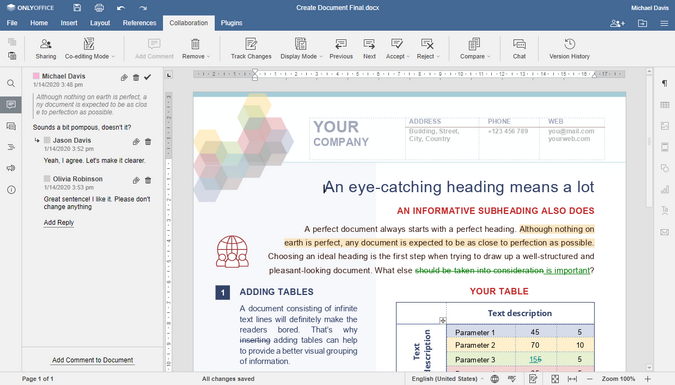Click Add Comment to Document

[93, 360]
